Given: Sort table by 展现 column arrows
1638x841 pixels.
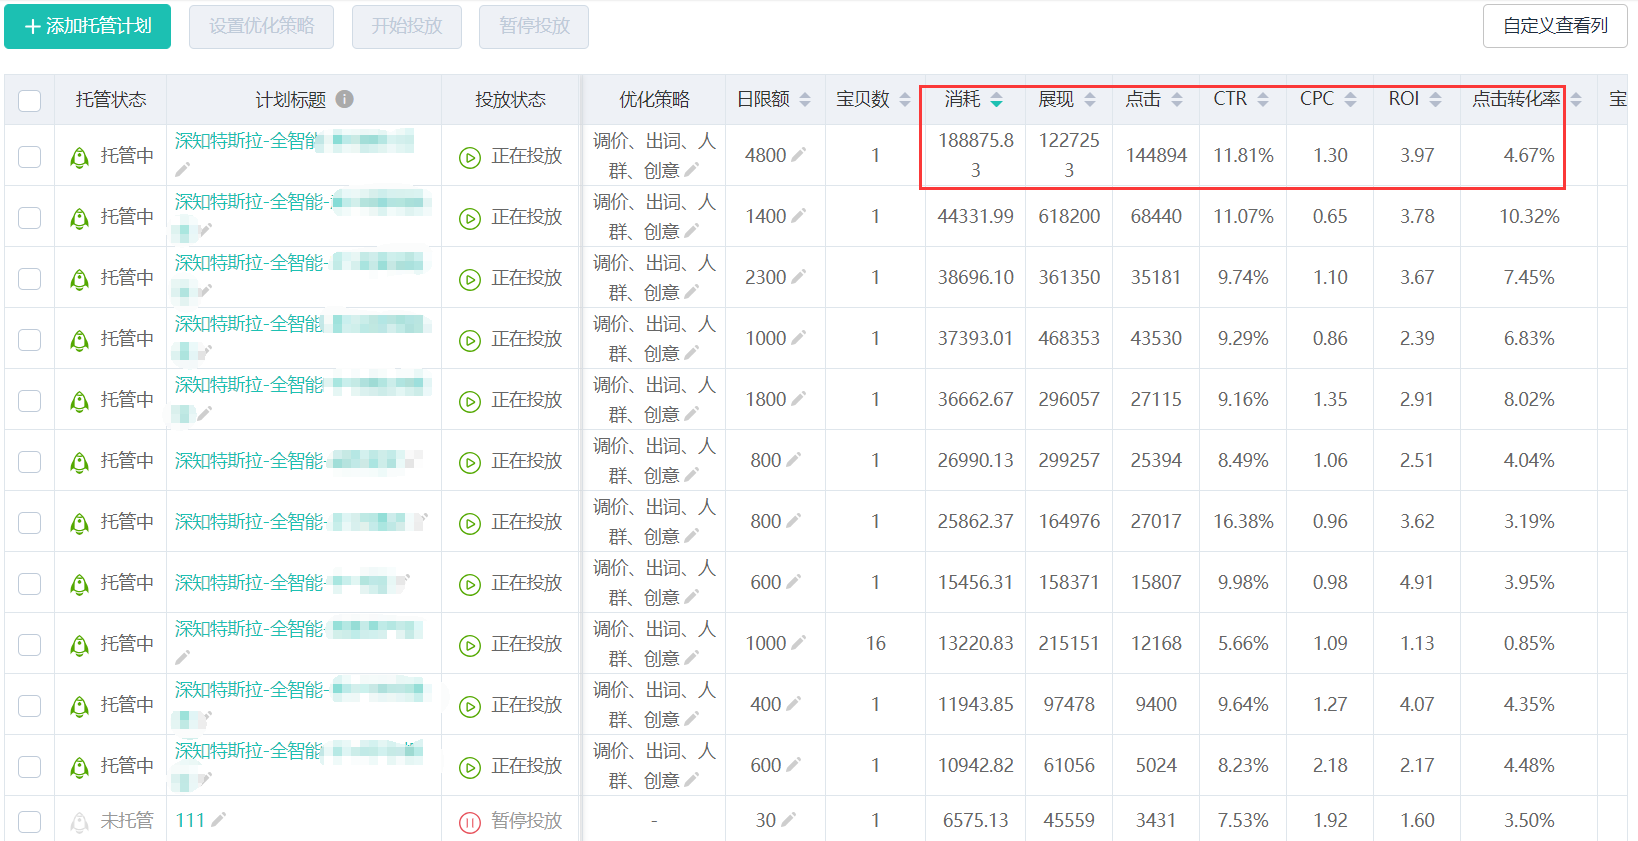Looking at the screenshot, I should click(x=1090, y=99).
